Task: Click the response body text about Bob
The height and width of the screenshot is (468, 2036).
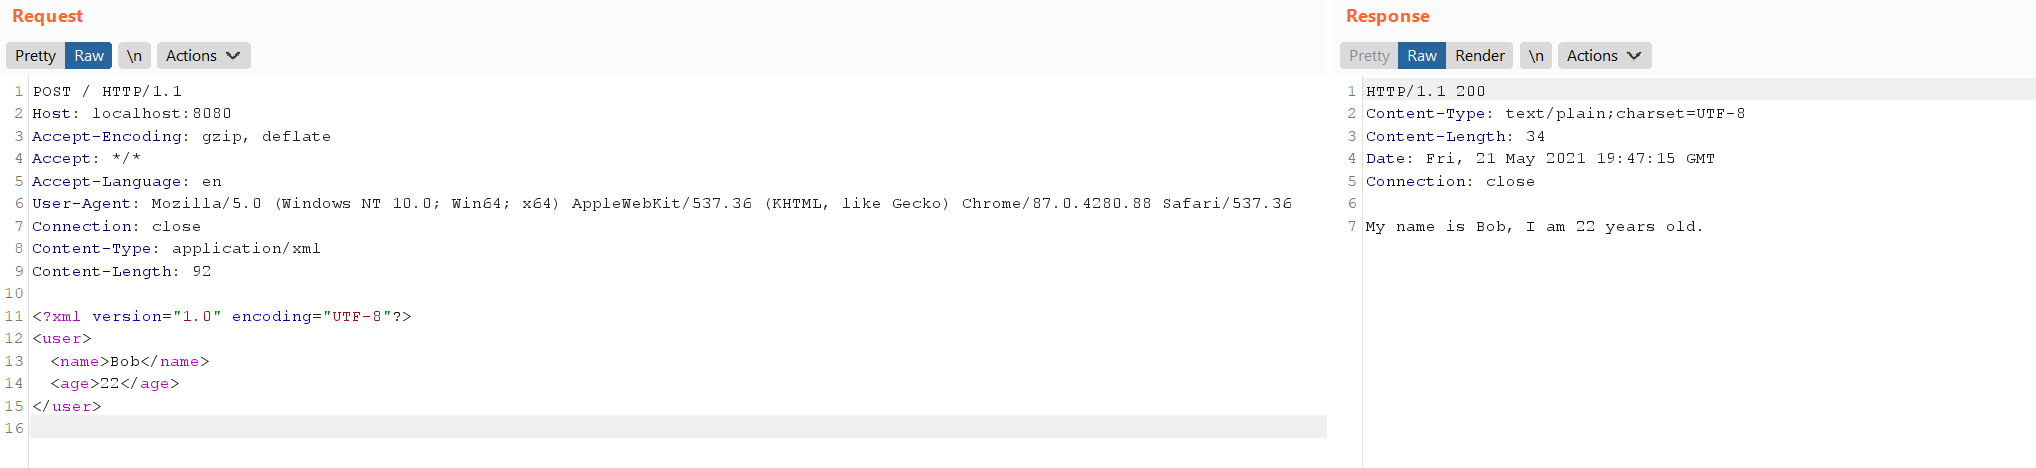Action: click(x=1534, y=227)
